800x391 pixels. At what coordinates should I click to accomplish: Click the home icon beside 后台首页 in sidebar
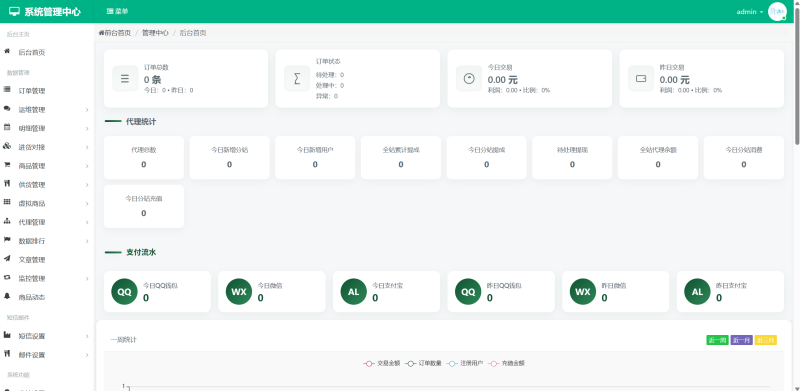tap(7, 52)
